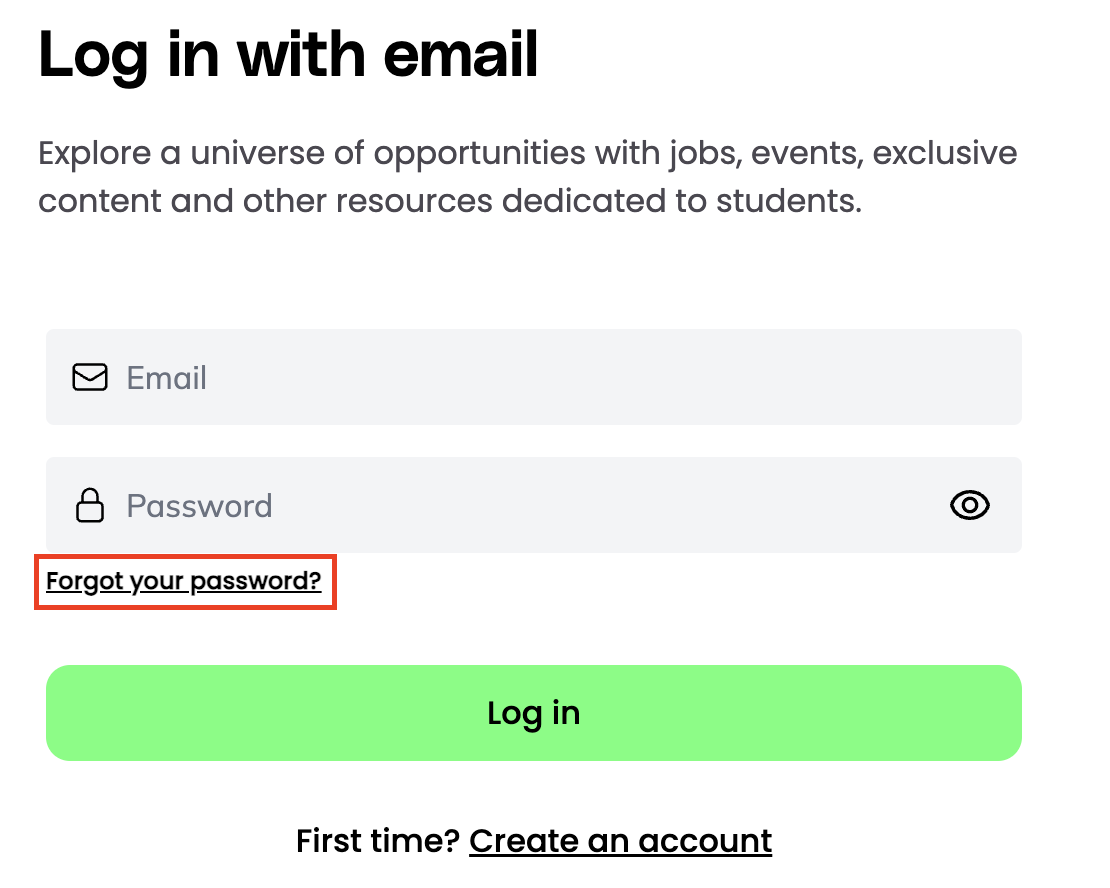
Task: Click the padlock icon in the Password field
Action: coord(89,505)
